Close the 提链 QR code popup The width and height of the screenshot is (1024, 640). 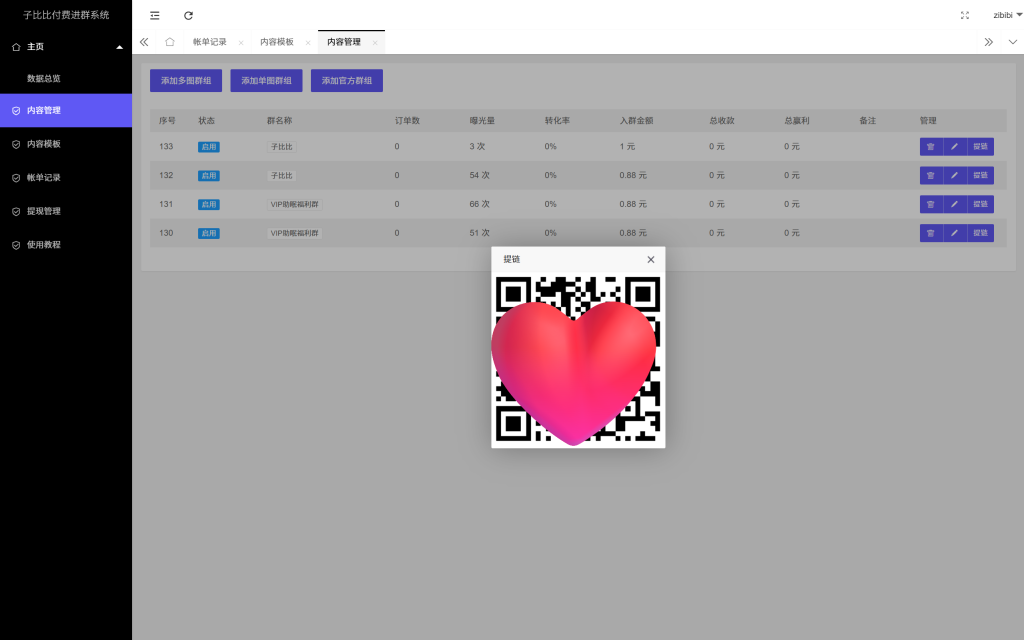[650, 259]
